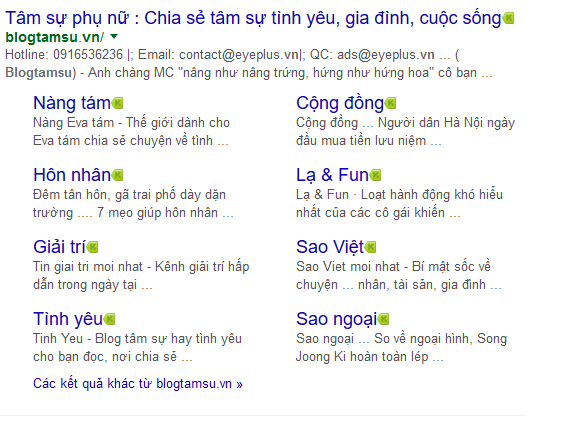Image resolution: width=588 pixels, height=430 pixels.
Task: Show Các kết quả khác từ blogtamsu.vn
Action: (x=138, y=384)
